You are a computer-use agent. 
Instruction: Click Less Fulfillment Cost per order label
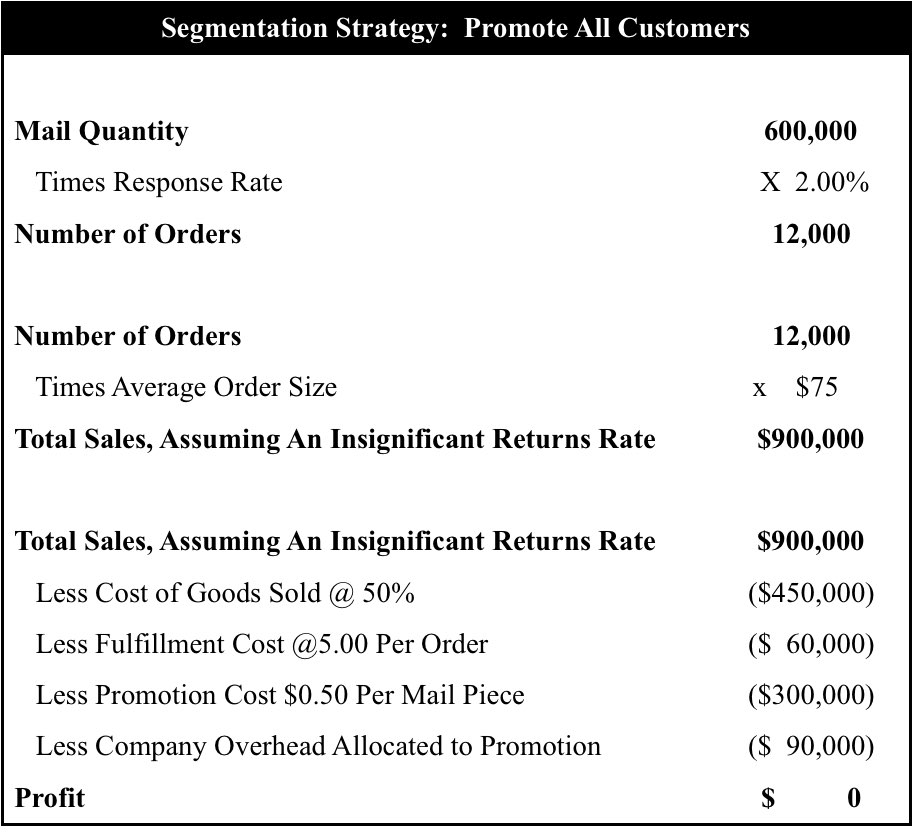point(262,644)
